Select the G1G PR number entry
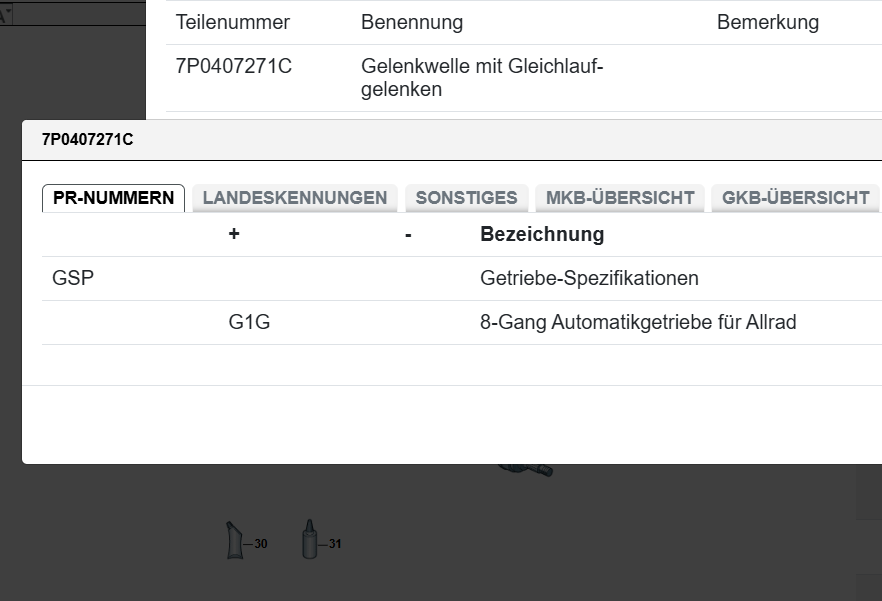Viewport: 882px width, 601px height. click(x=249, y=323)
